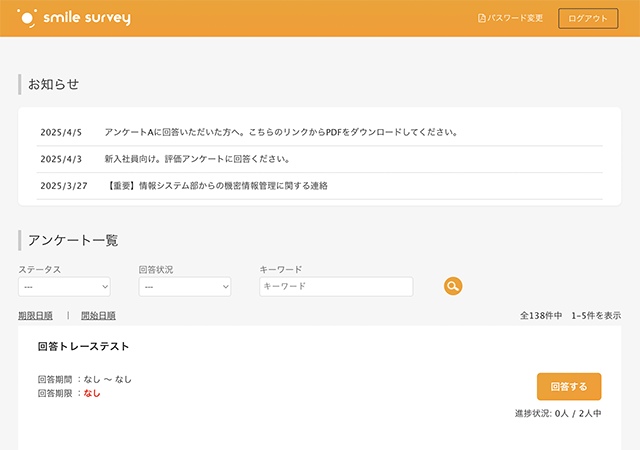Click the document icon beside パスワード変更
Image resolution: width=640 pixels, height=450 pixels.
click(x=481, y=19)
